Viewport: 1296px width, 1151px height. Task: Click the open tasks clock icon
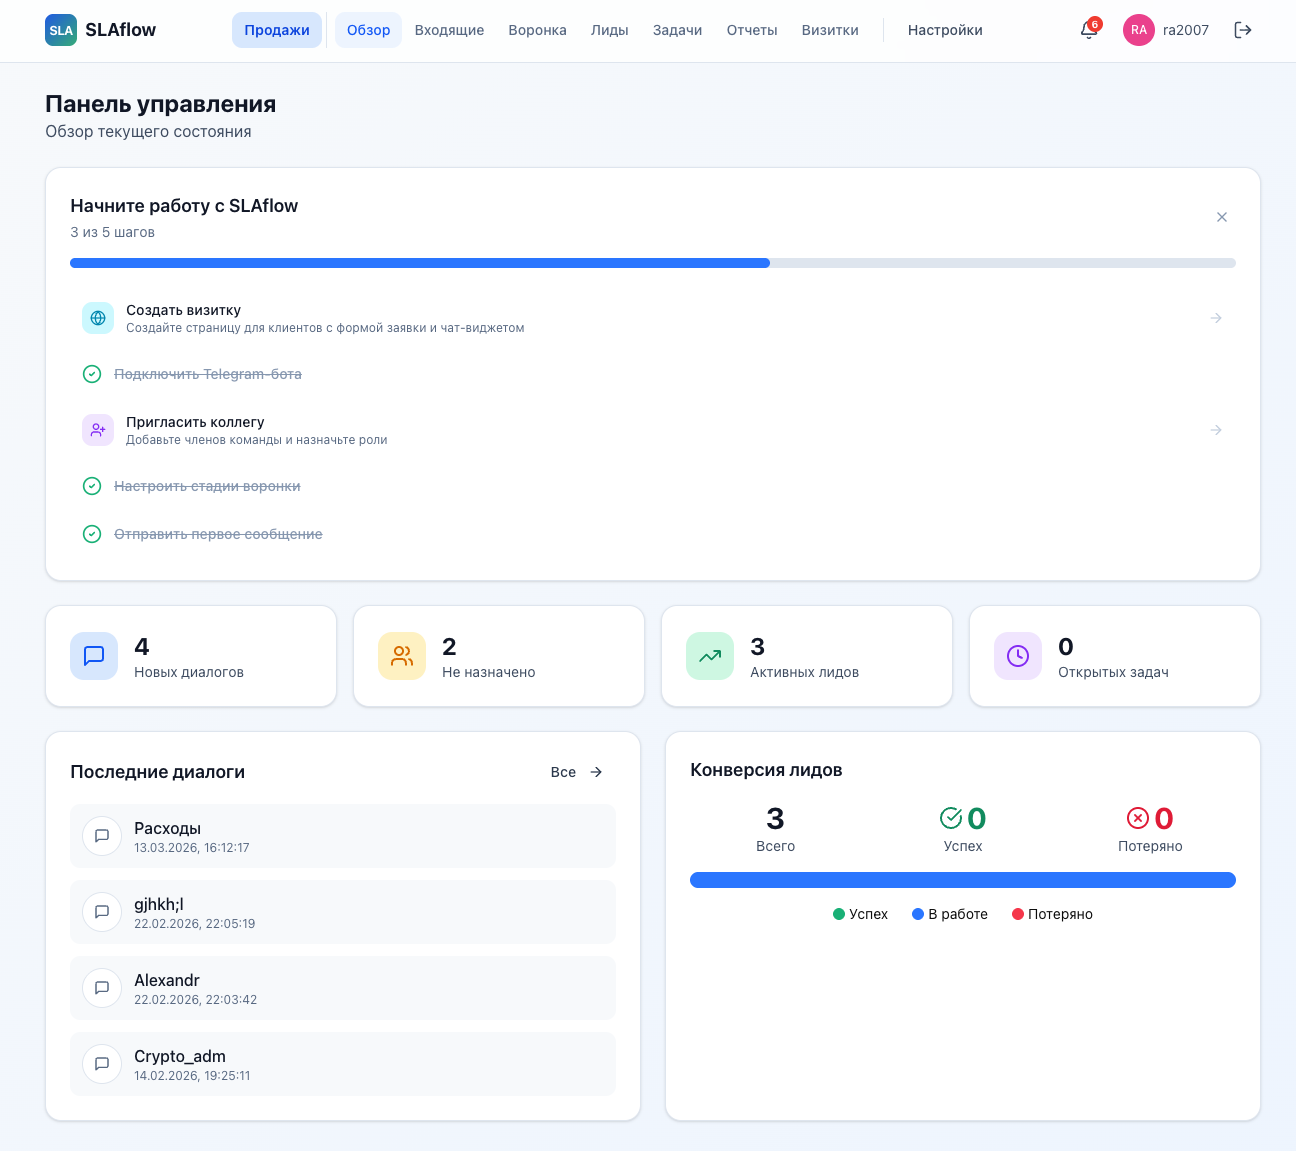1018,656
